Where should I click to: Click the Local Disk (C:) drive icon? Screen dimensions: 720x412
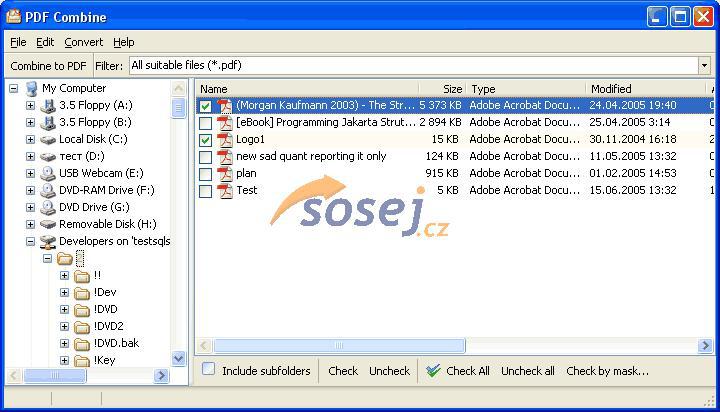pyautogui.click(x=48, y=140)
